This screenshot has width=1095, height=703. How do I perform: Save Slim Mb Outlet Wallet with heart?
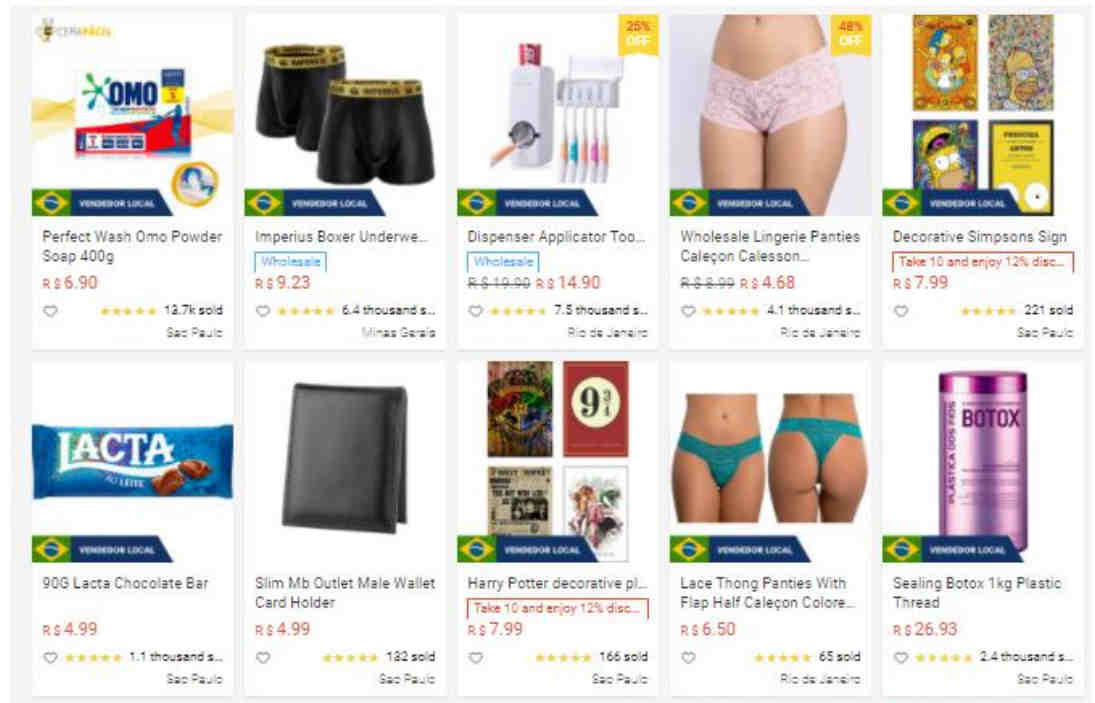[x=263, y=658]
